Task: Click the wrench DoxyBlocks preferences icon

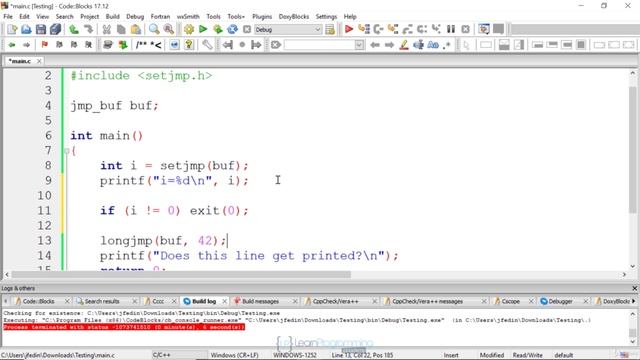Action: 207,44
